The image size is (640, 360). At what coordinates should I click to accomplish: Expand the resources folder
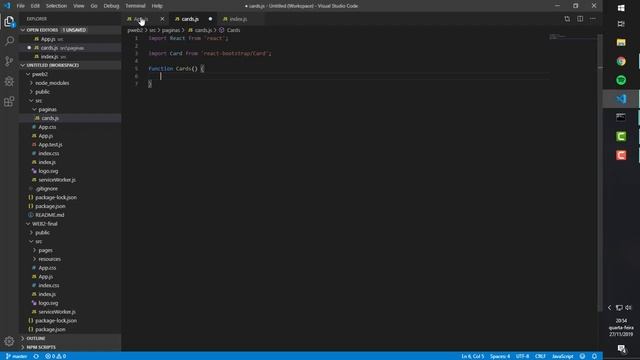point(35,259)
